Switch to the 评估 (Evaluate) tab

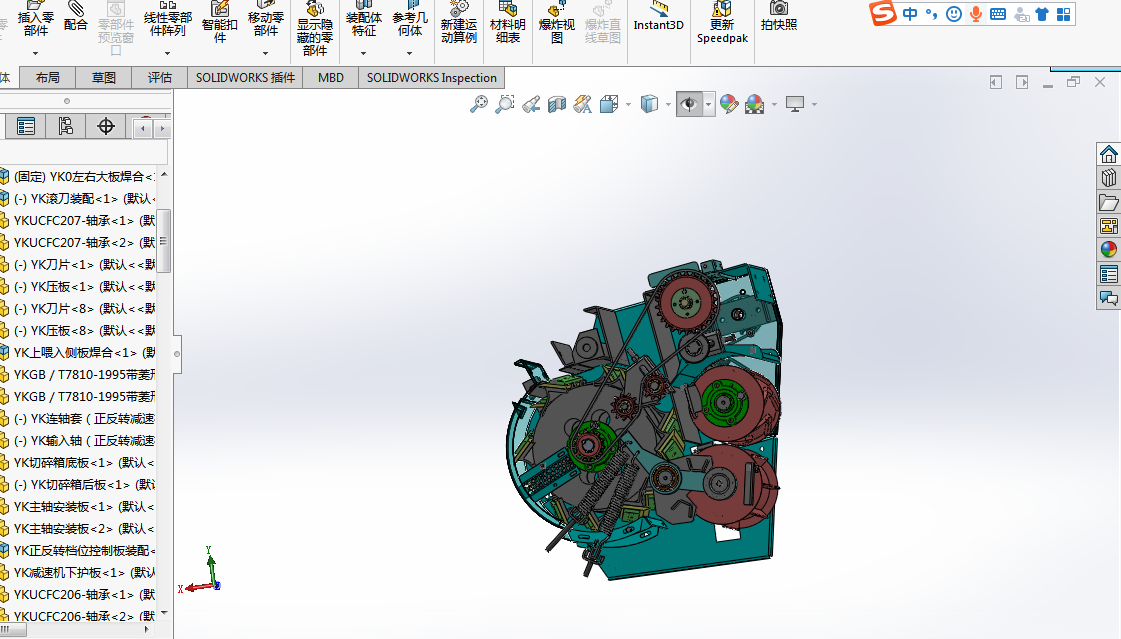coord(159,77)
